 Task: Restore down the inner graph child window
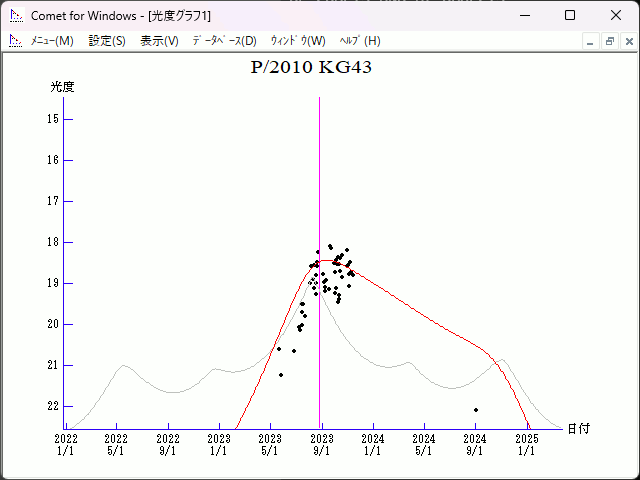609,41
